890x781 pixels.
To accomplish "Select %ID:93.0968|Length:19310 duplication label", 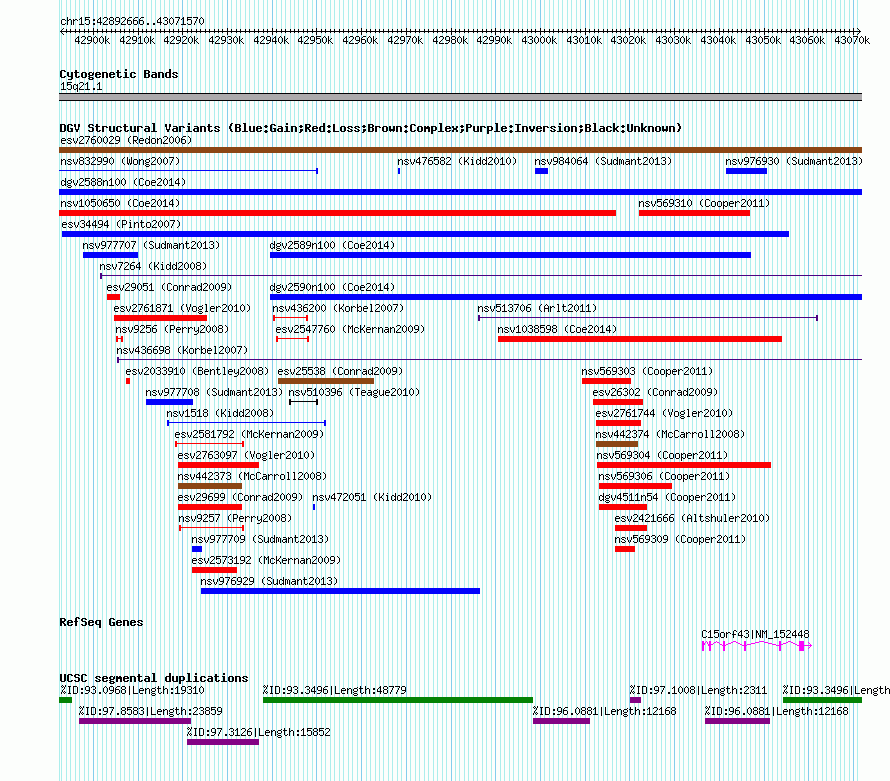I will [132, 691].
